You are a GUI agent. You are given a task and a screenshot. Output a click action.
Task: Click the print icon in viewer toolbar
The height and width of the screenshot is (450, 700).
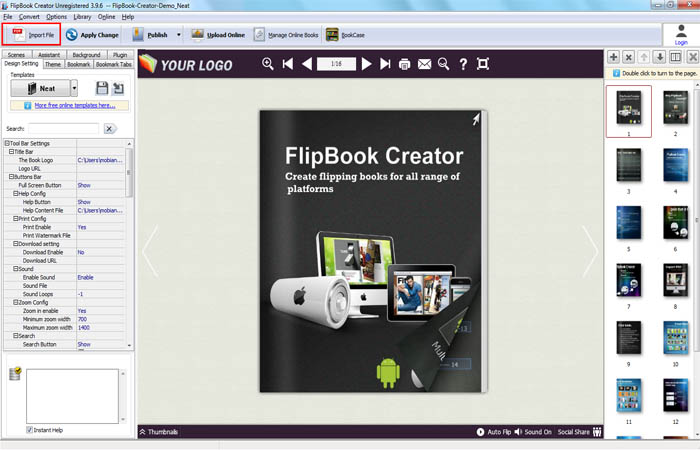404,64
